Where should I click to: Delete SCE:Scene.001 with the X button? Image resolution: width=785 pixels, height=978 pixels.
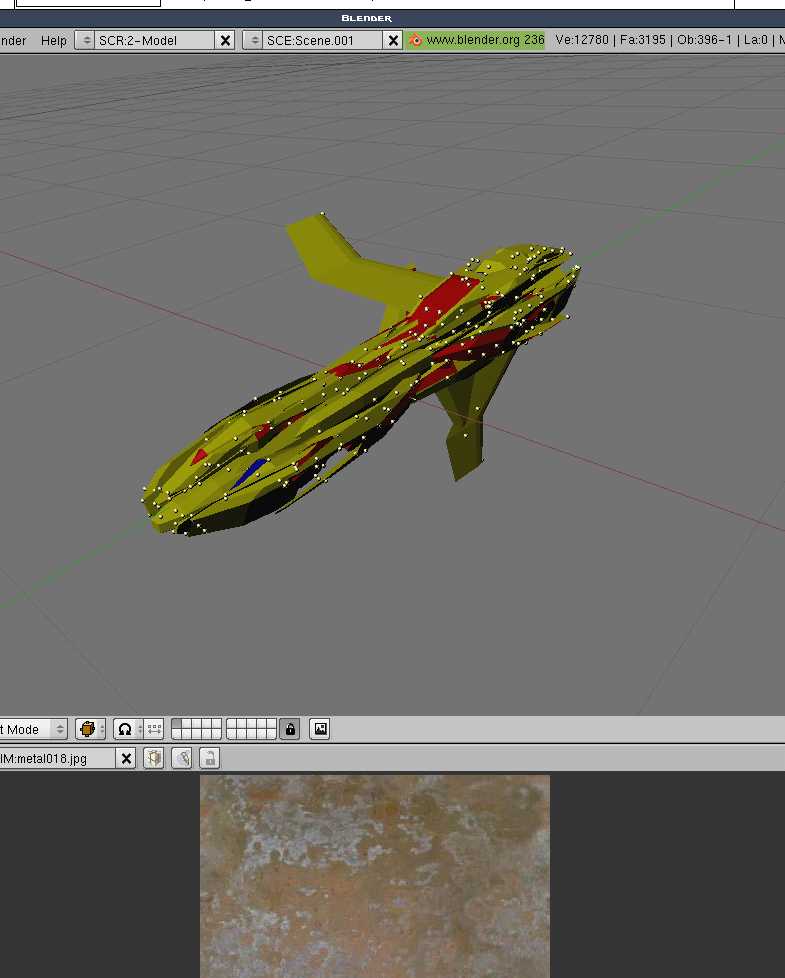(x=394, y=40)
